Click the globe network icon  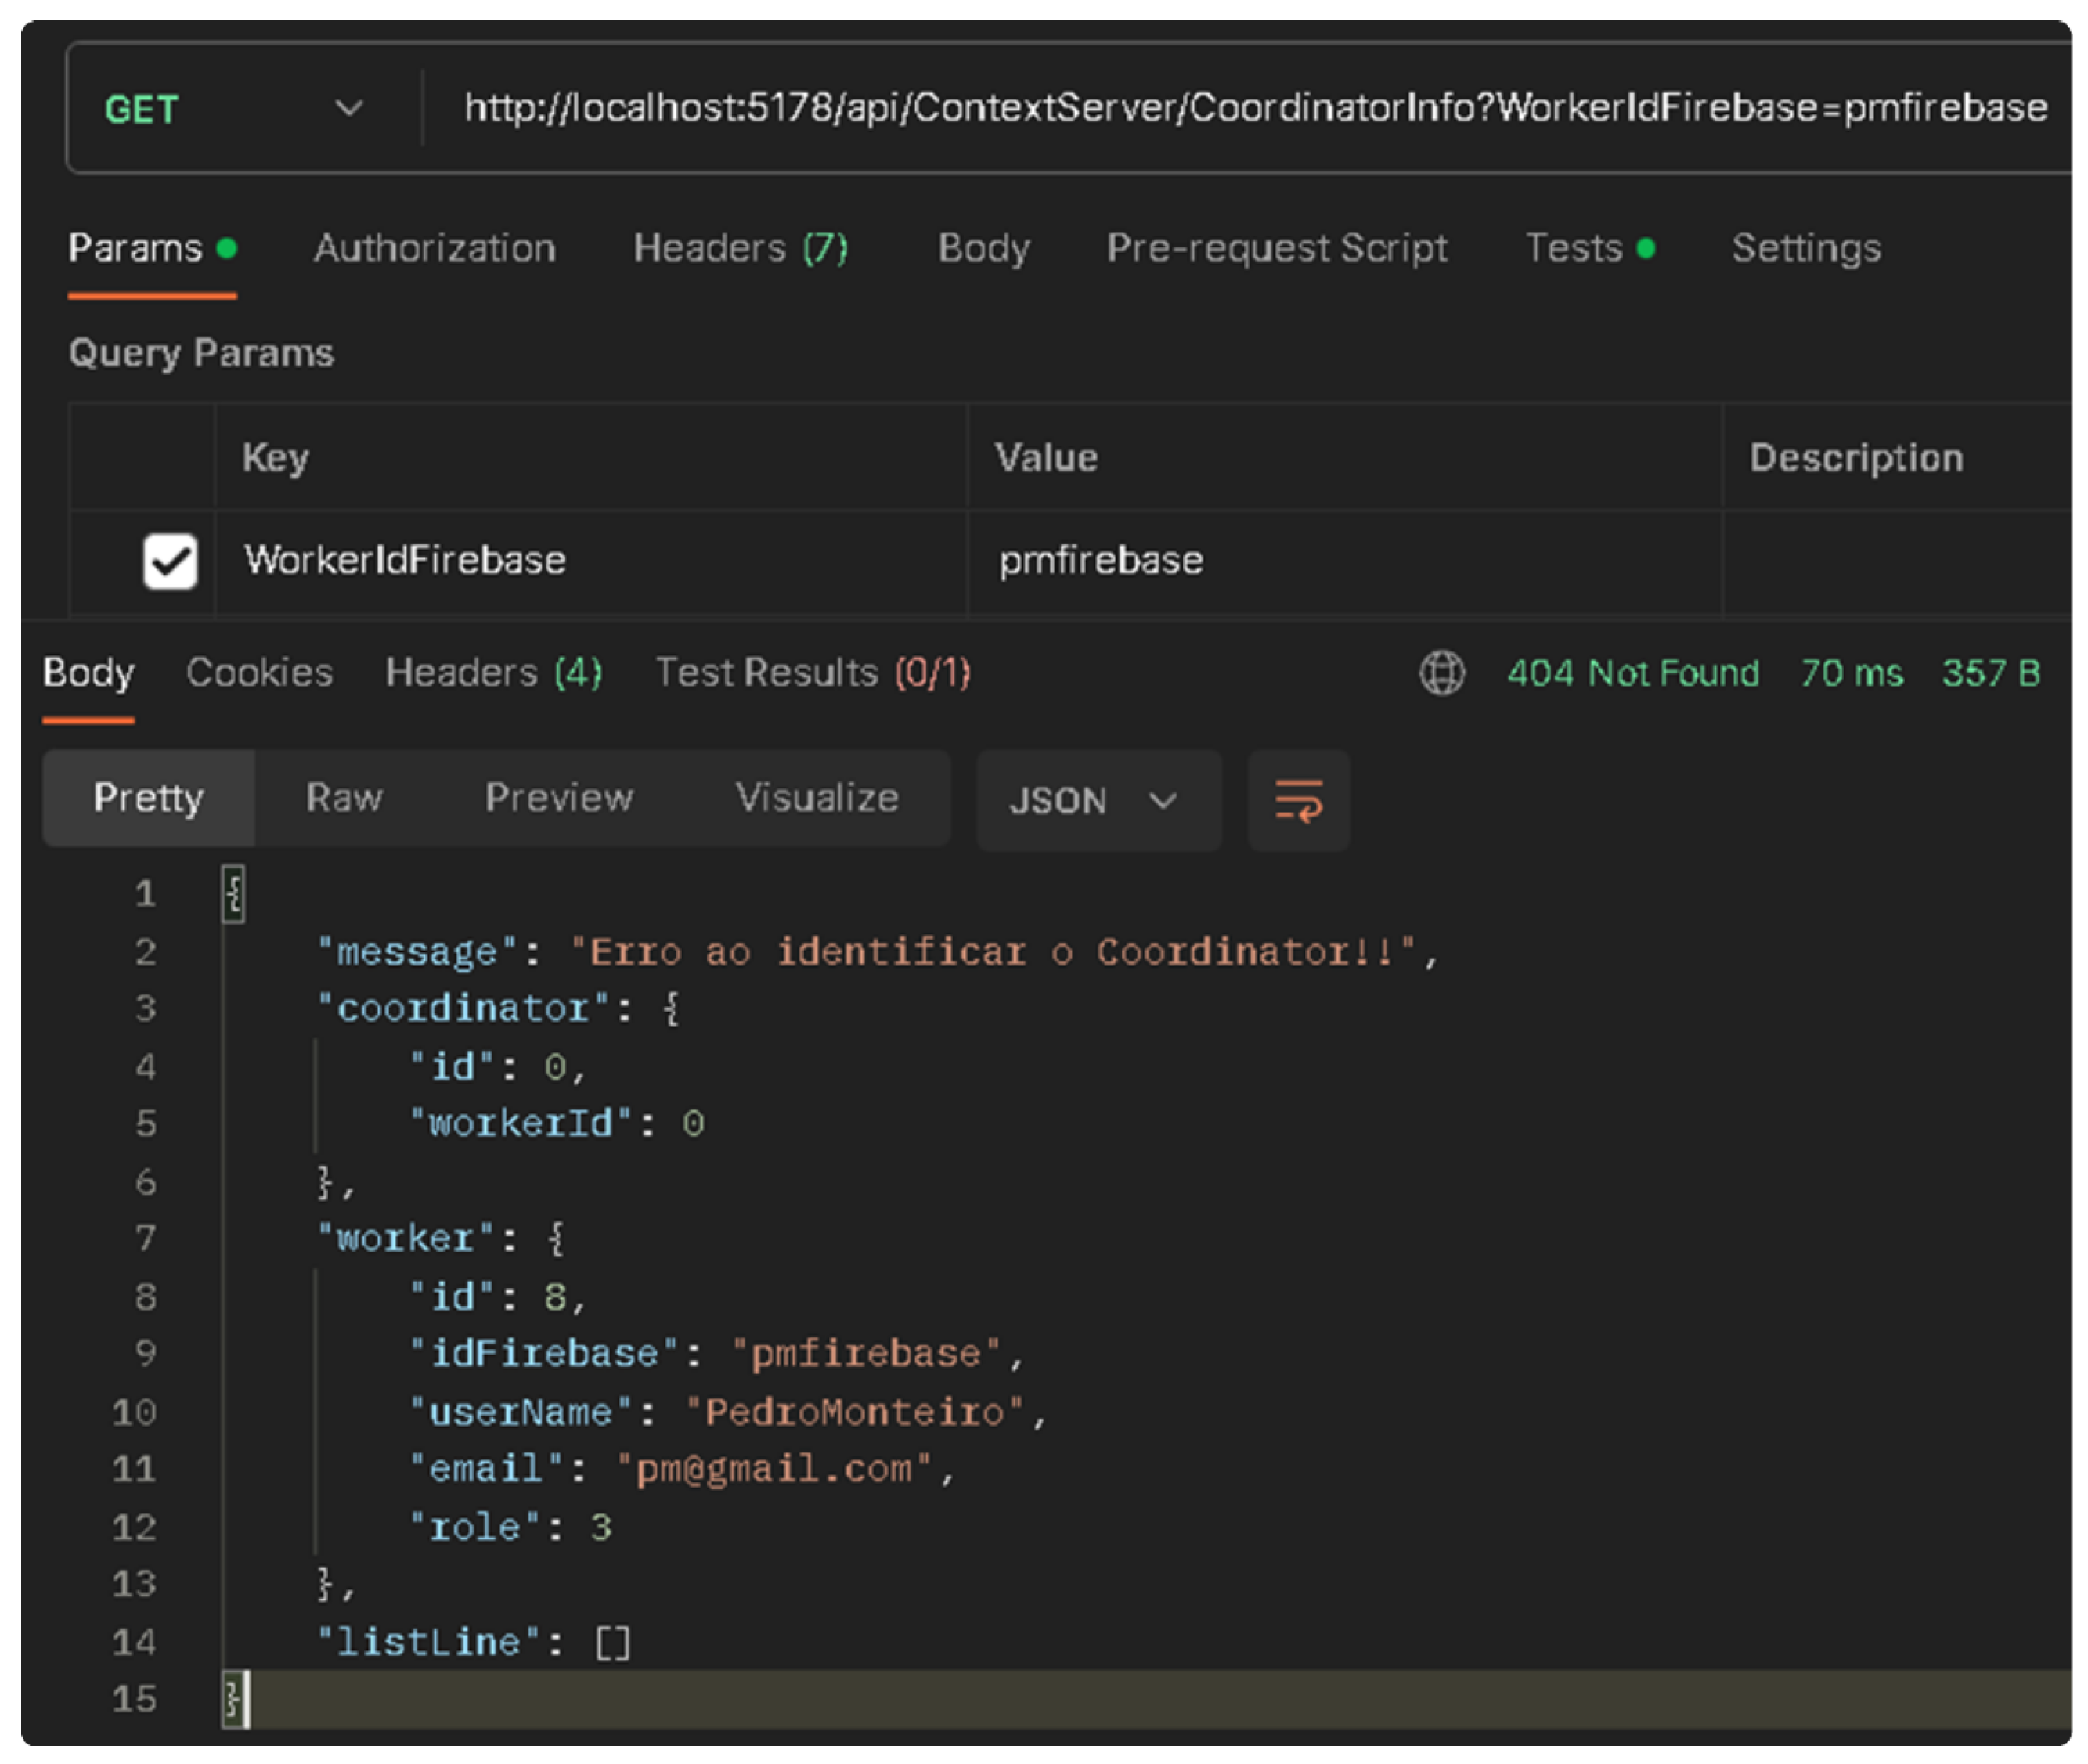click(x=1441, y=673)
